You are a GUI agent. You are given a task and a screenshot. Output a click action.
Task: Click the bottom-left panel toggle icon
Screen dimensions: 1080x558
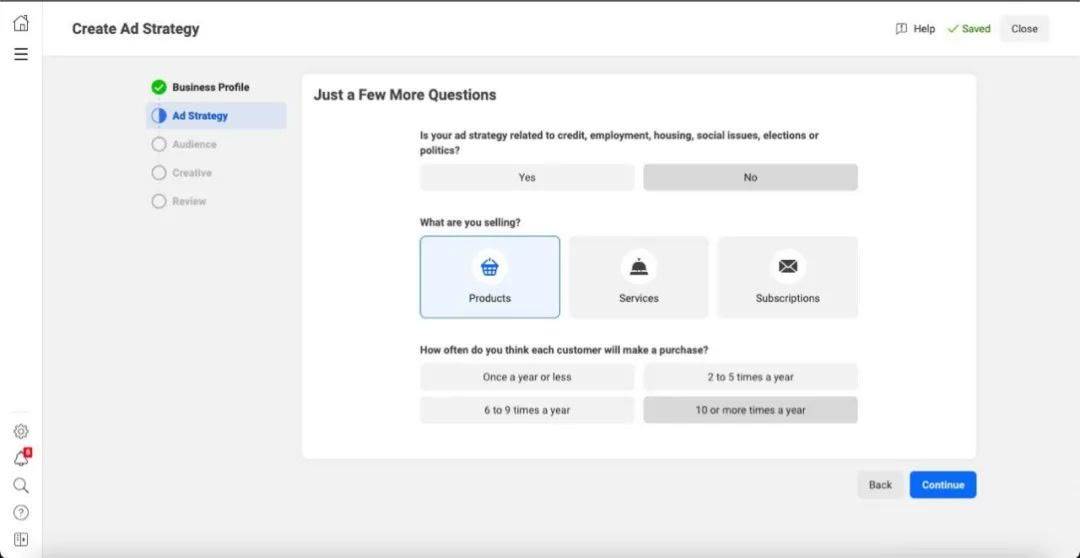[x=21, y=540]
